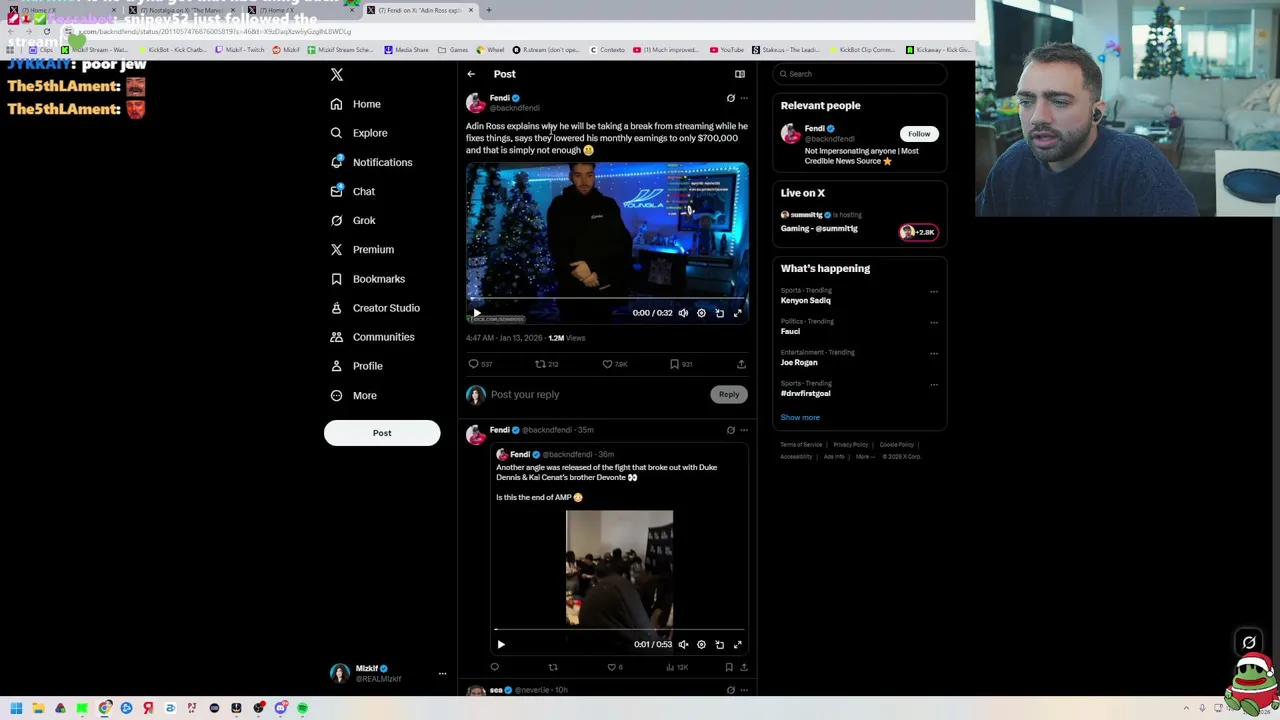Open Chat in the sidebar
This screenshot has width=1280, height=720.
point(353,191)
